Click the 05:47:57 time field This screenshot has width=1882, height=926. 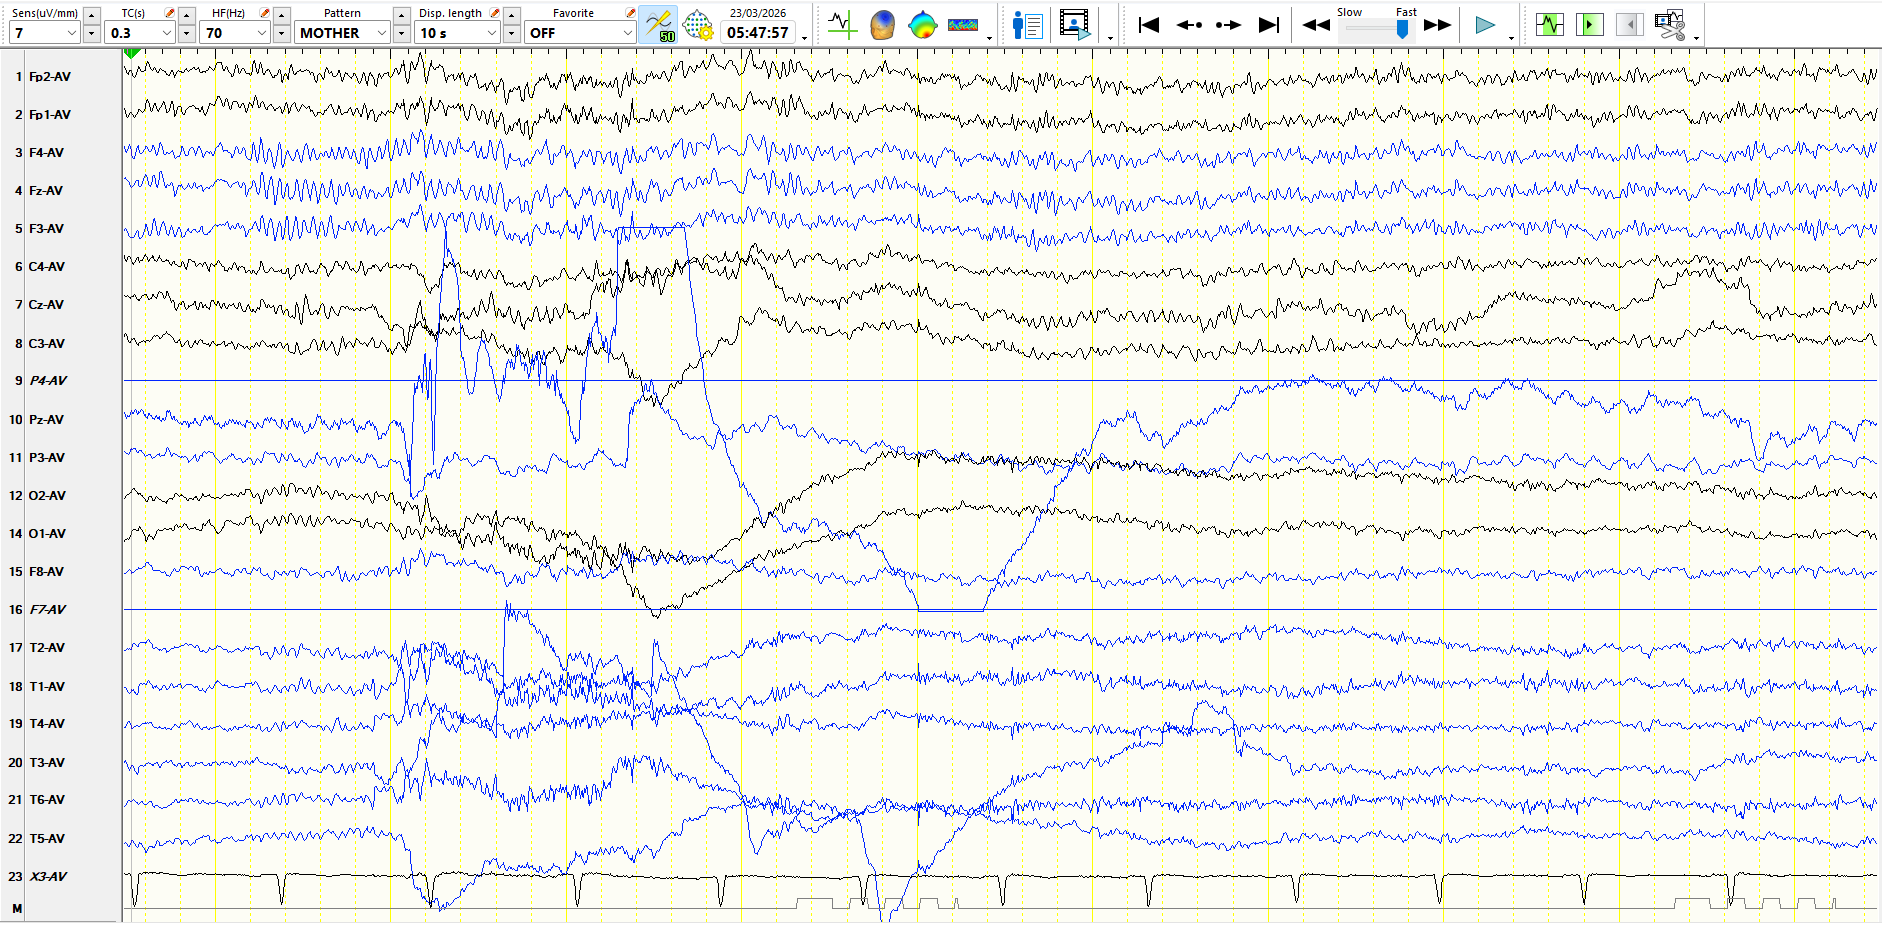[758, 33]
